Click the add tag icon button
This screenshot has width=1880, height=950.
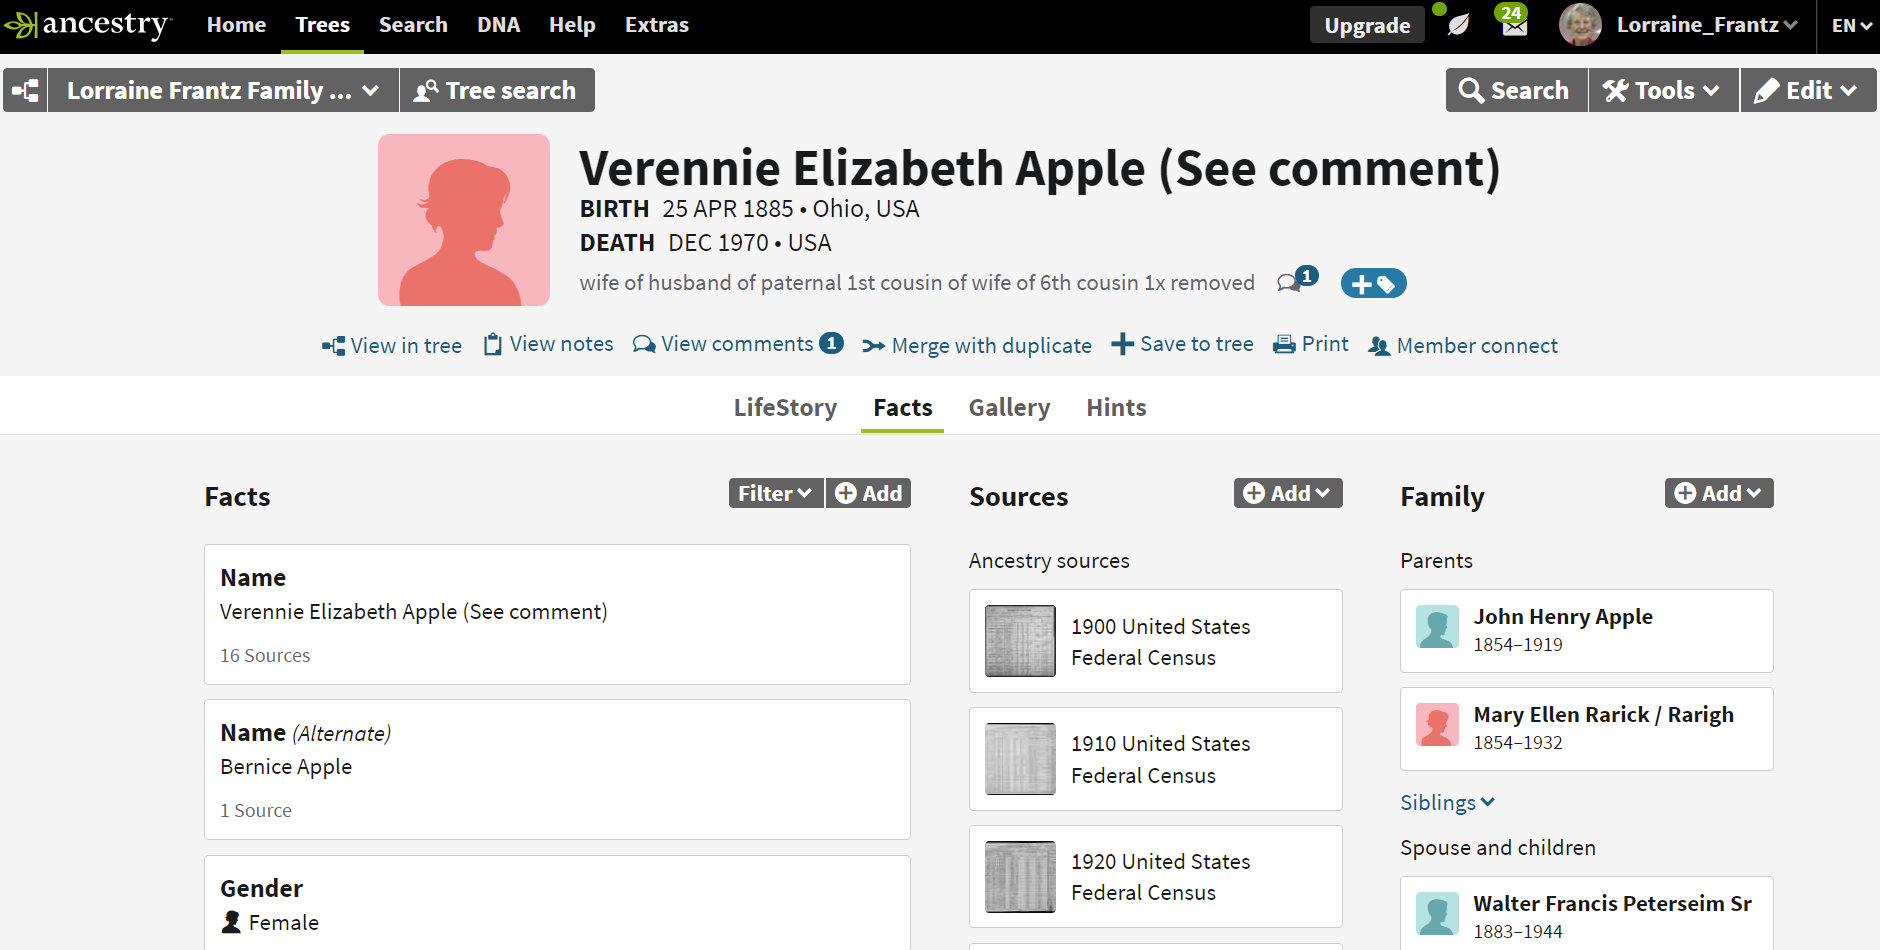pos(1373,284)
